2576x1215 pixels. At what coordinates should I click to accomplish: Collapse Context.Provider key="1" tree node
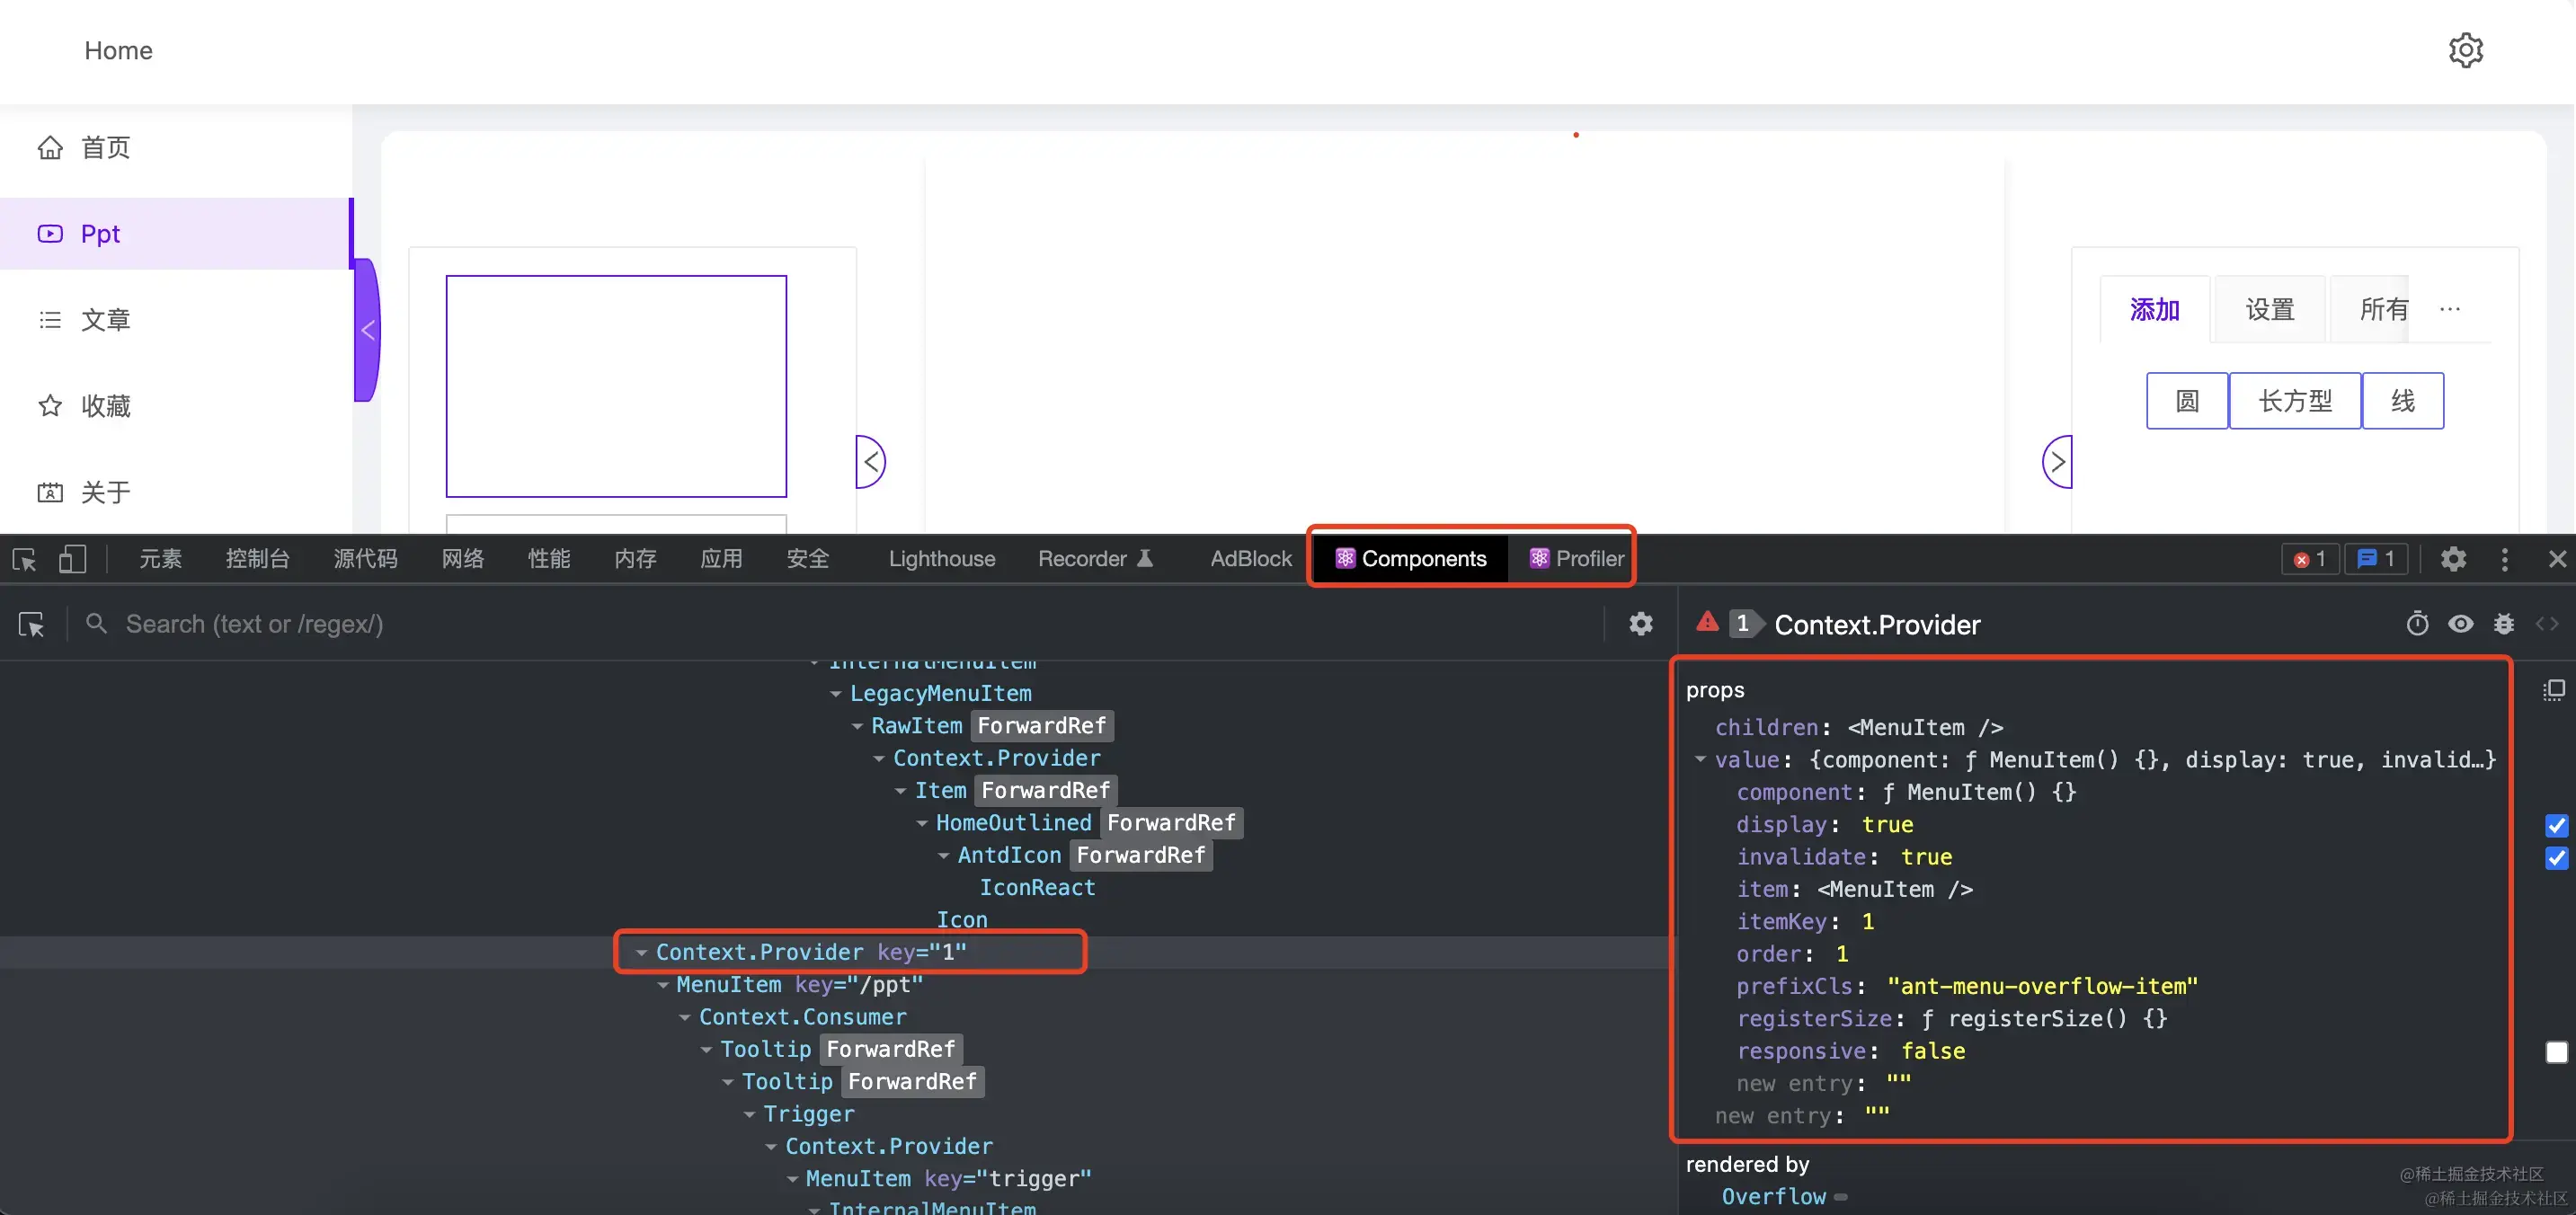[641, 953]
